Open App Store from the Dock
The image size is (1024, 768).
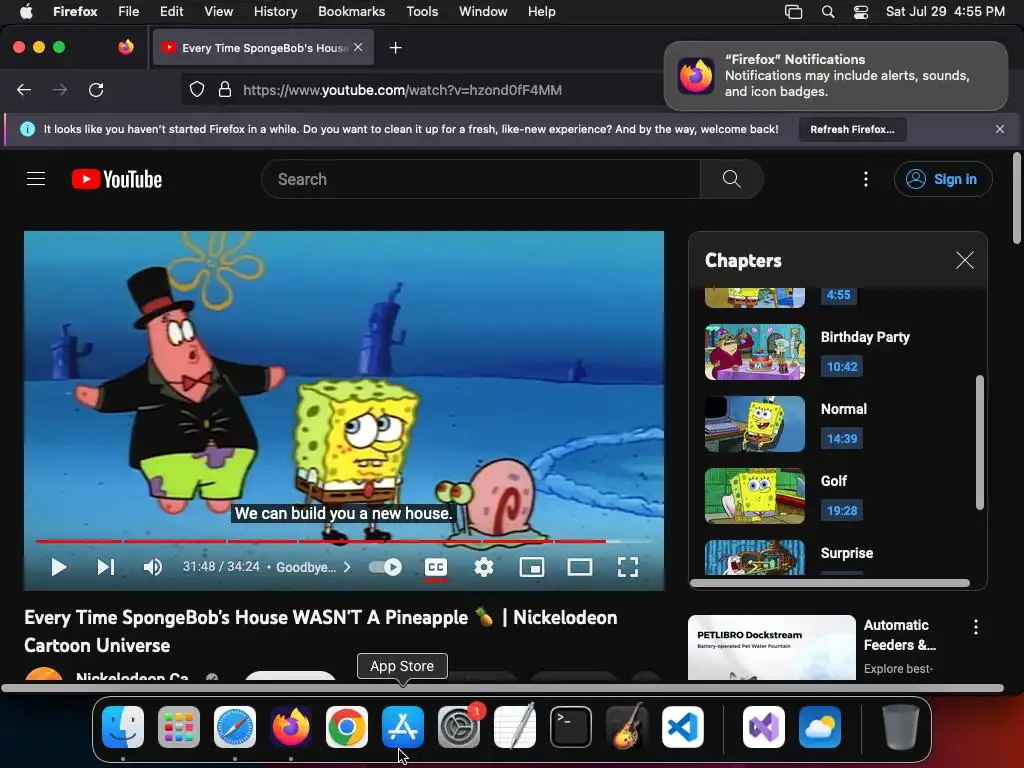[x=403, y=726]
